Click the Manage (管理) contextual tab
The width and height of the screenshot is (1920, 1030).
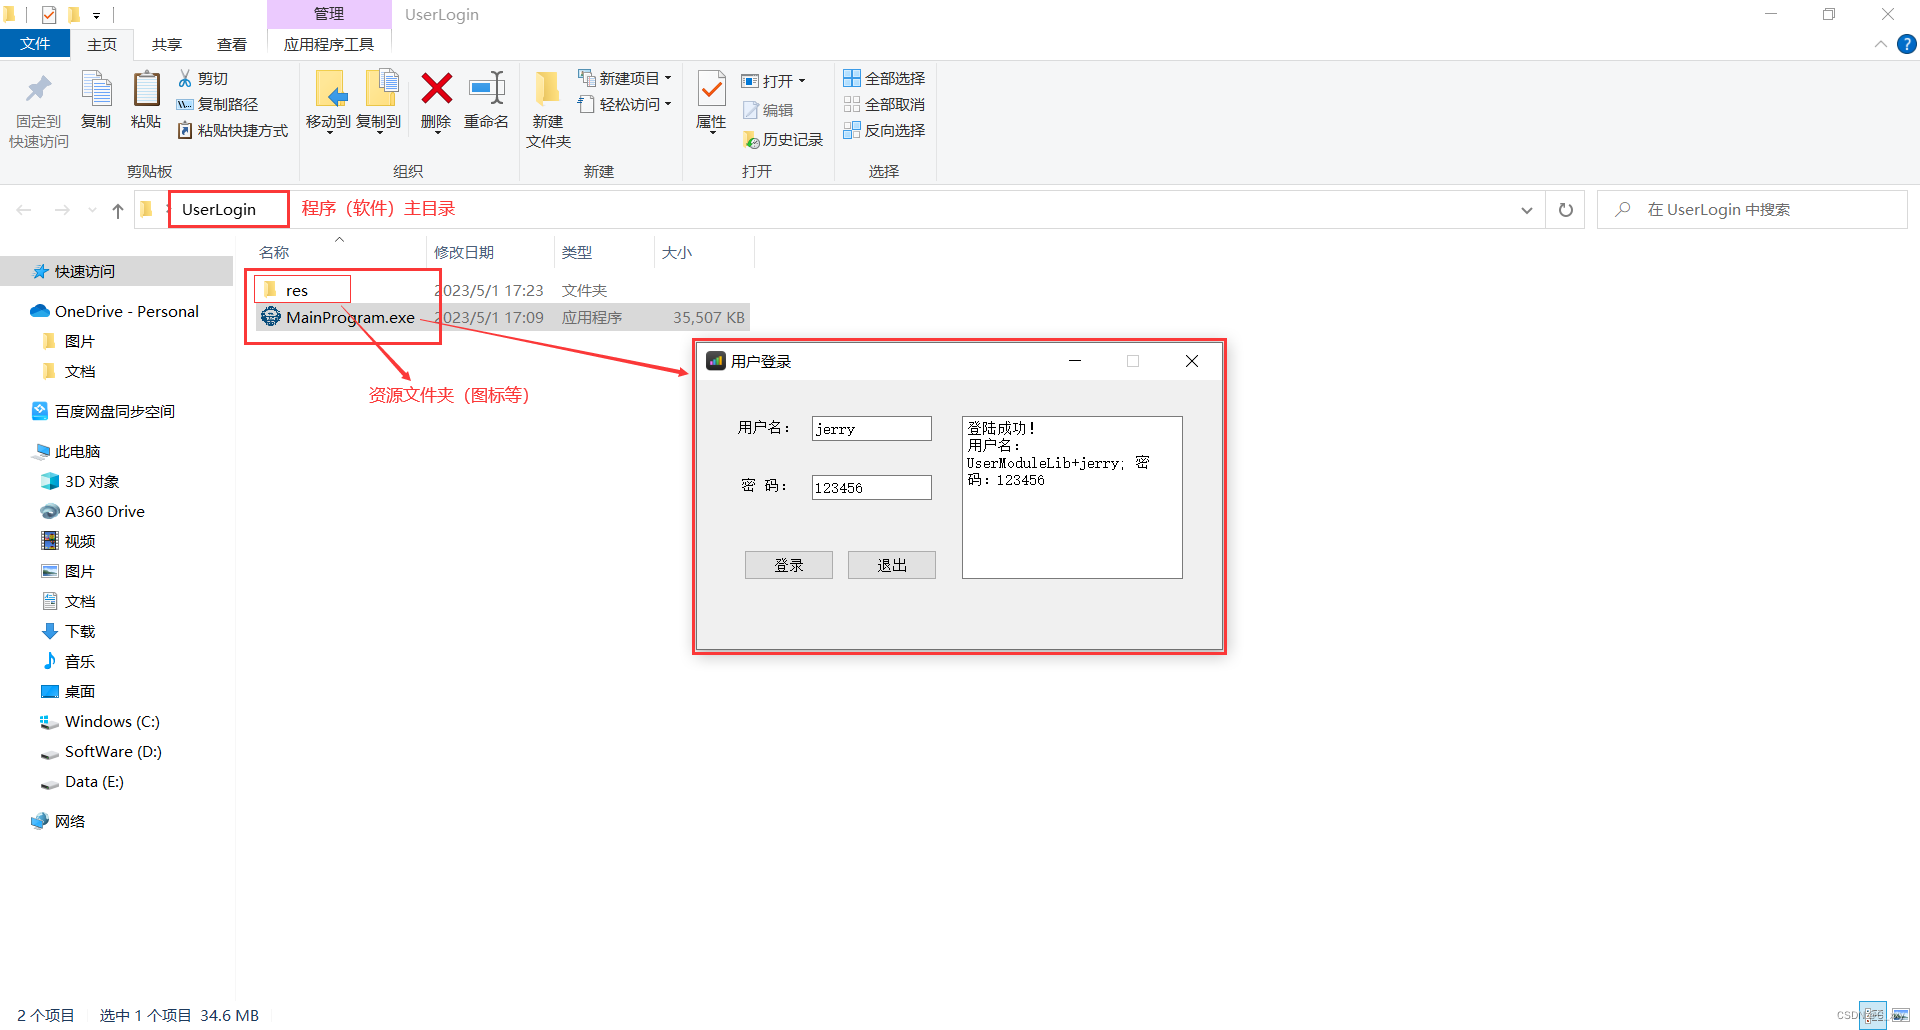[329, 14]
